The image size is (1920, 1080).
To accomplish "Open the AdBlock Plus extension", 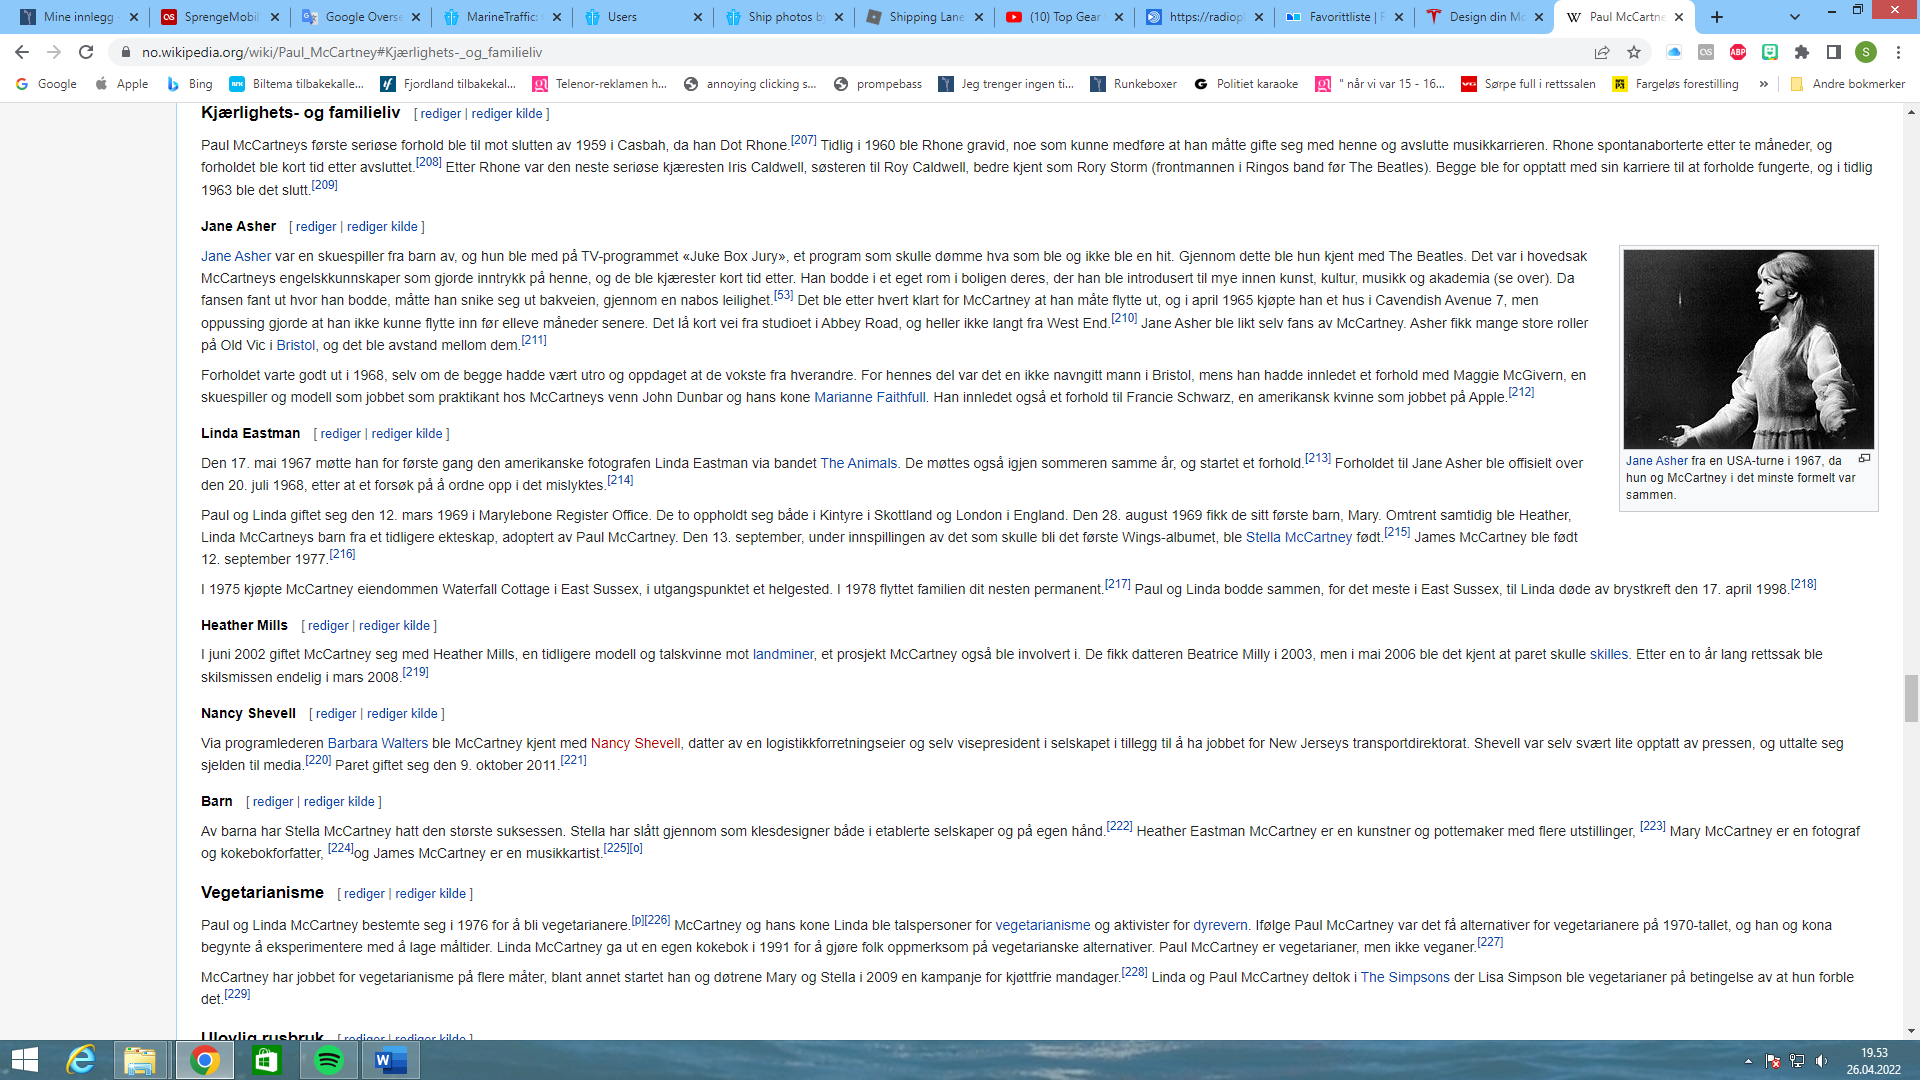I will click(1738, 52).
